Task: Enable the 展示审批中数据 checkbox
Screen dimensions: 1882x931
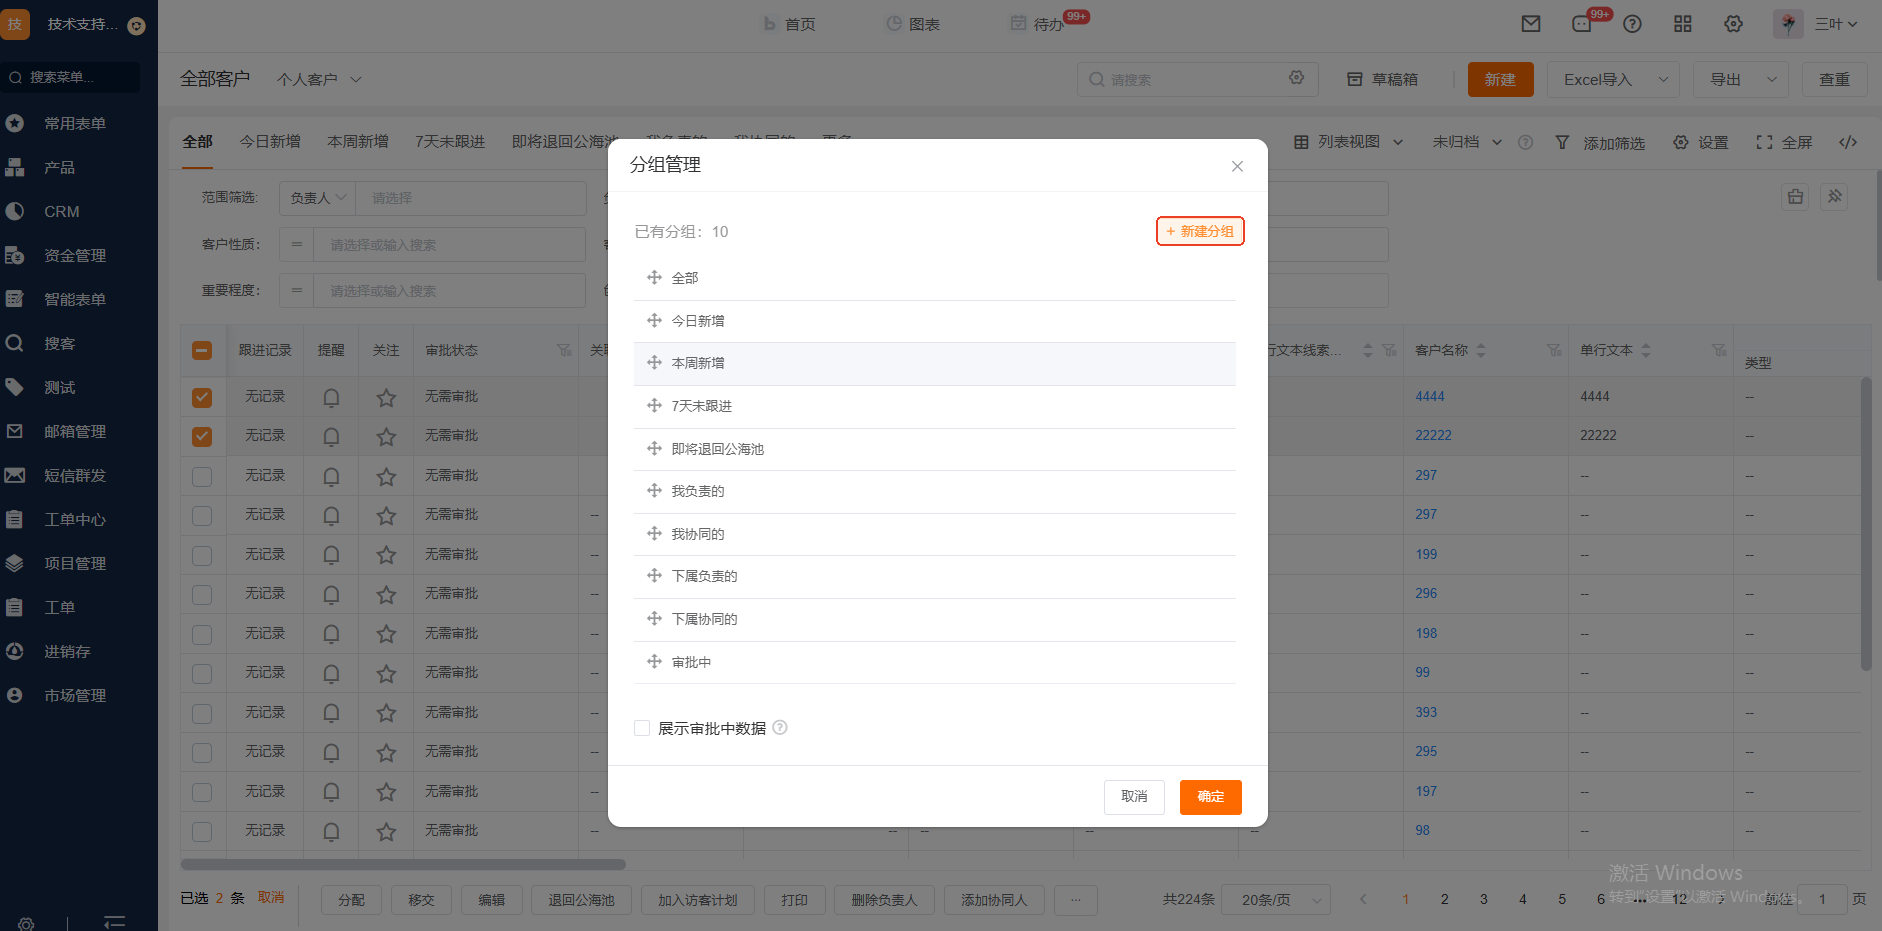Action: (642, 728)
